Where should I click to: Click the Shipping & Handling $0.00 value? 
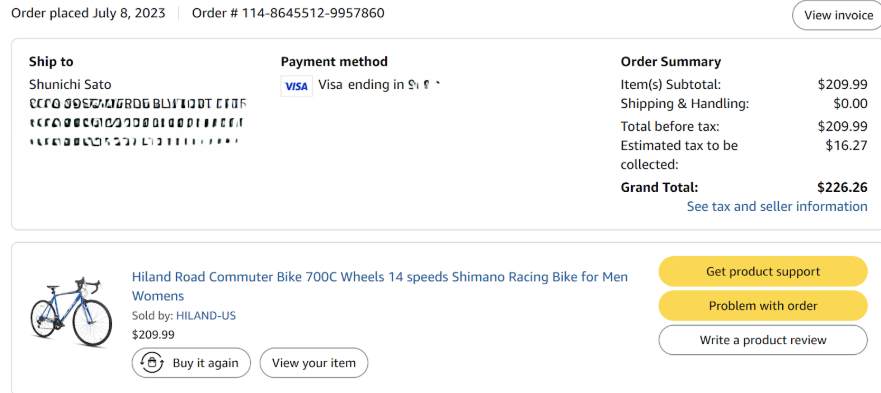click(x=850, y=103)
